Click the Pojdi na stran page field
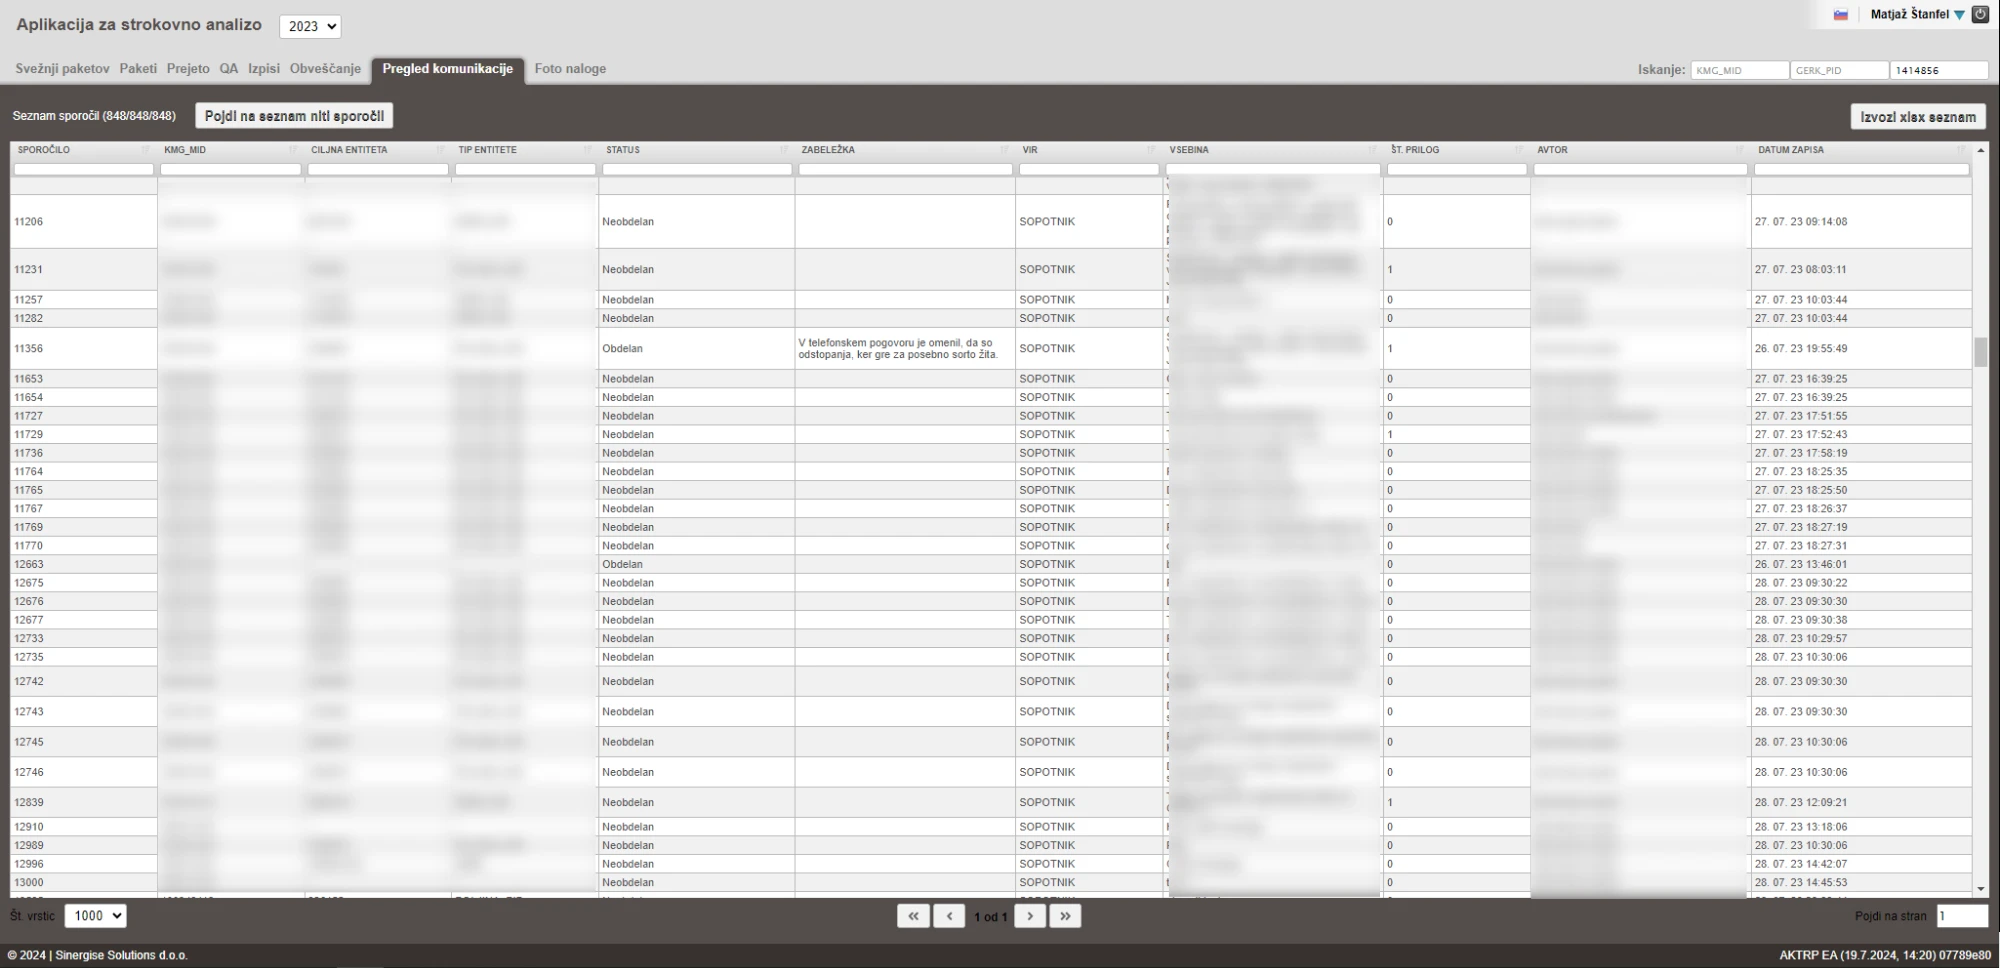This screenshot has height=968, width=2000. 1961,916
